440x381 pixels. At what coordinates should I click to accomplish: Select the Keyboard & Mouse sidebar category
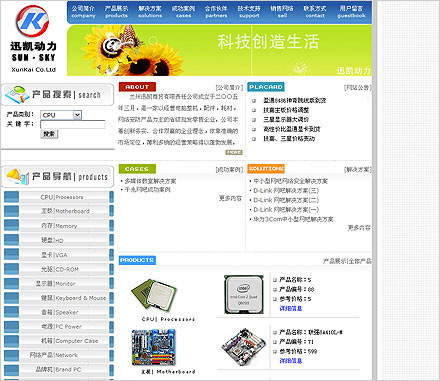pyautogui.click(x=73, y=298)
